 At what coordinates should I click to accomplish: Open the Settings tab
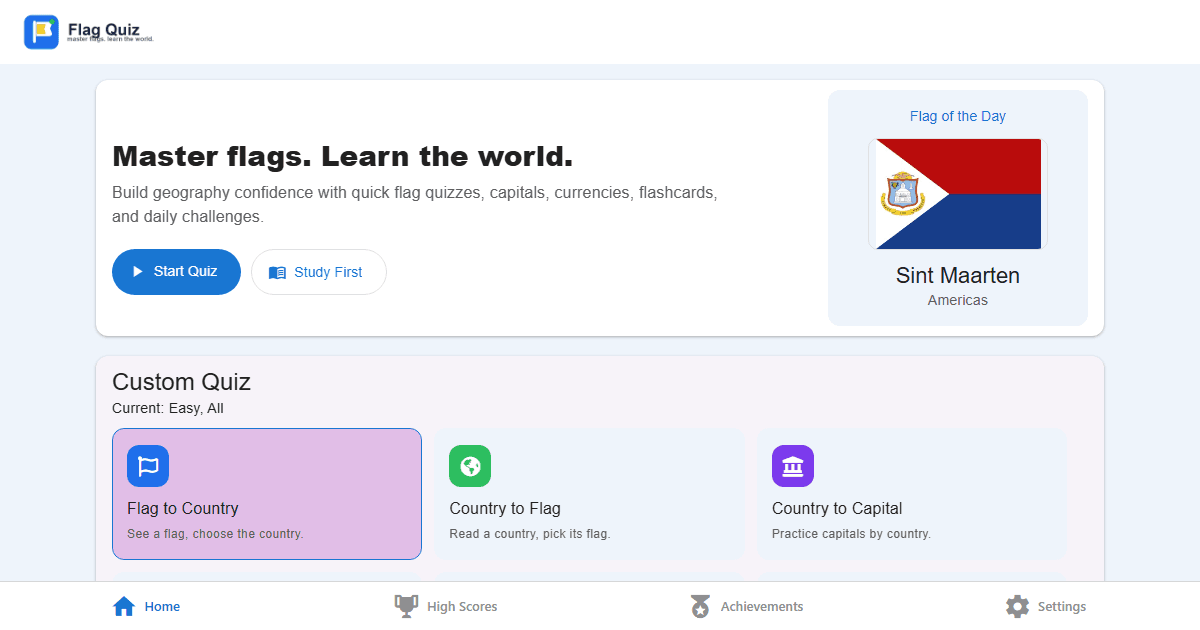click(x=1046, y=606)
